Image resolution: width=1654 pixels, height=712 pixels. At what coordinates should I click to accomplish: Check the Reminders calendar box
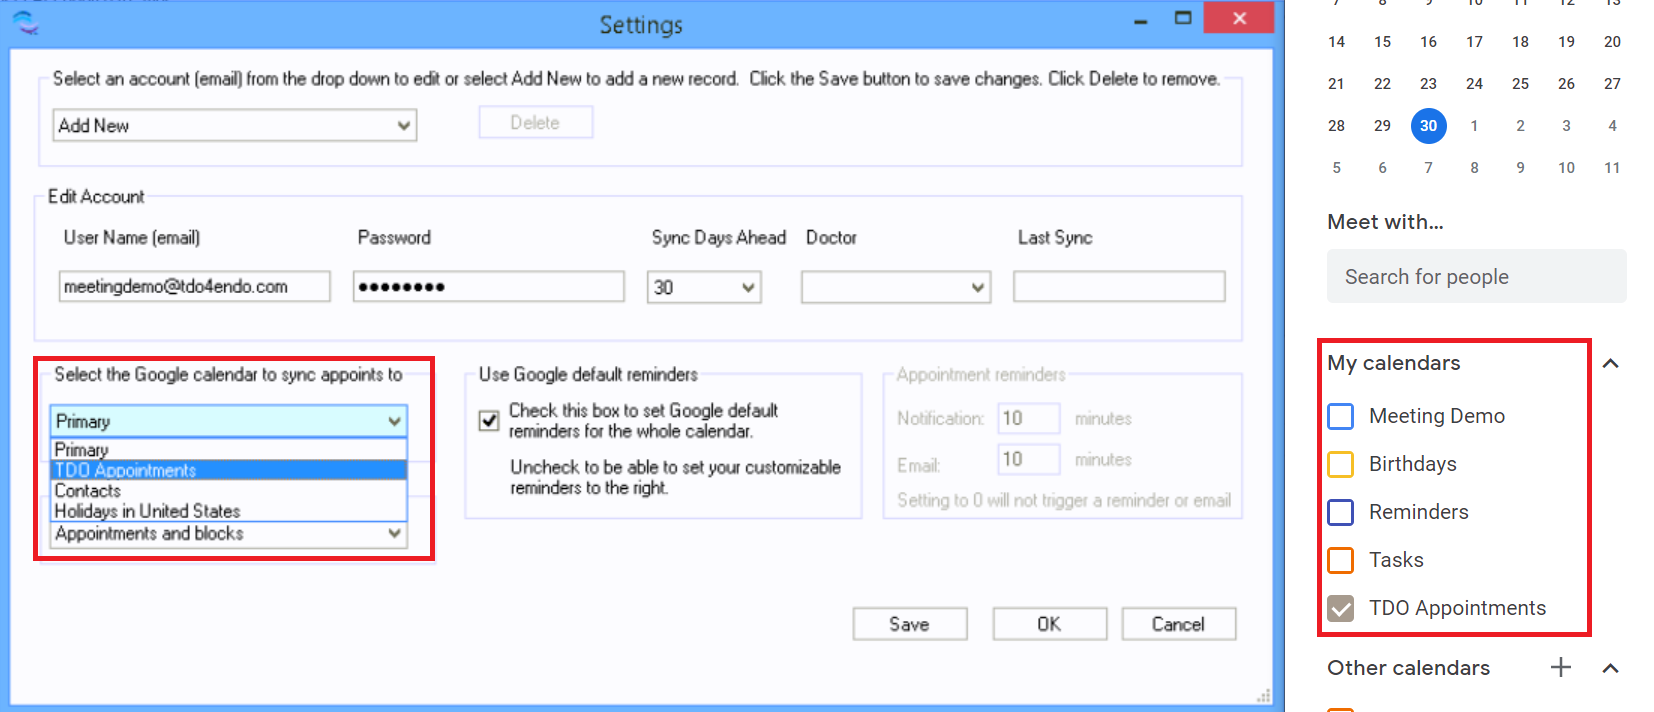(1340, 512)
